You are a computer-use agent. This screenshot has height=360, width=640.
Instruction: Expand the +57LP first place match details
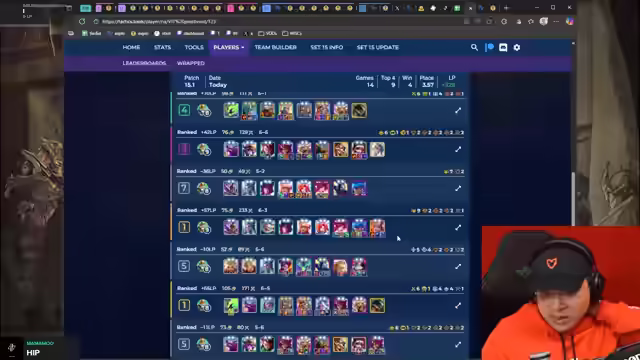(x=458, y=227)
